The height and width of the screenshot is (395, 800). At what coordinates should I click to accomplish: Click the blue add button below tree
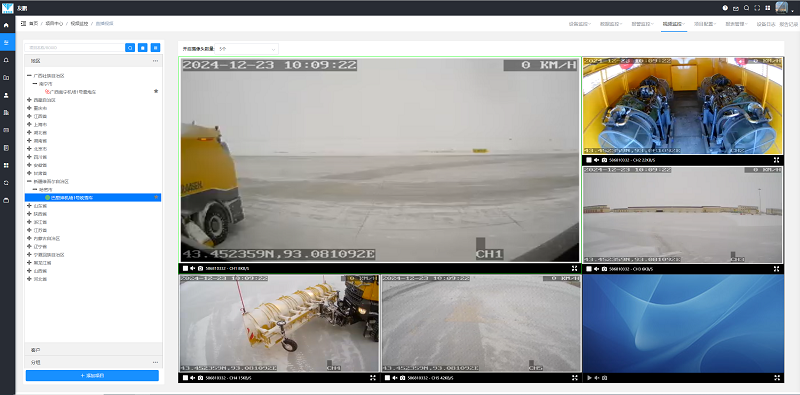click(x=92, y=376)
